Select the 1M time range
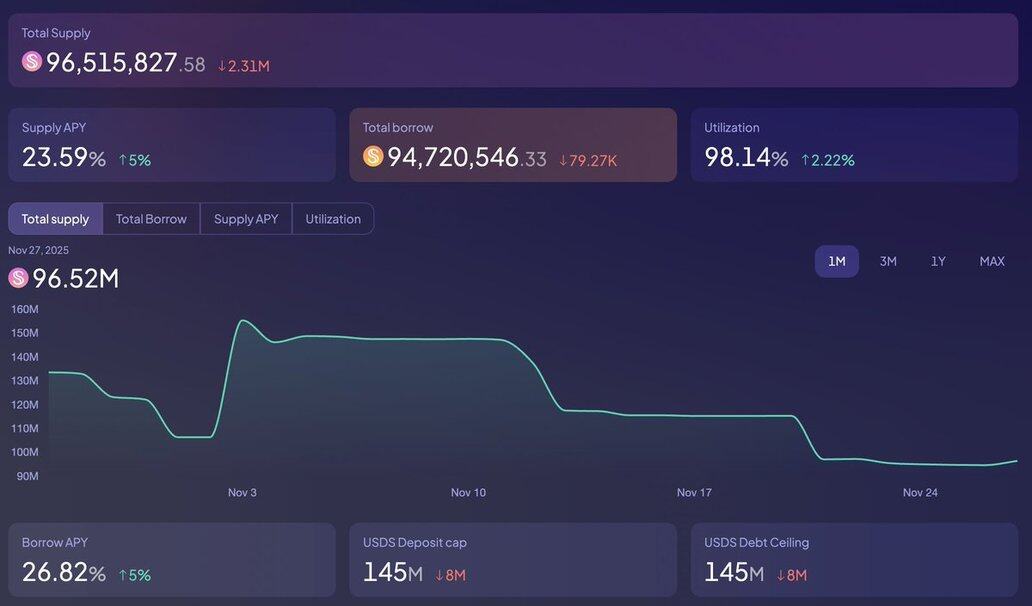1032x606 pixels. point(836,261)
